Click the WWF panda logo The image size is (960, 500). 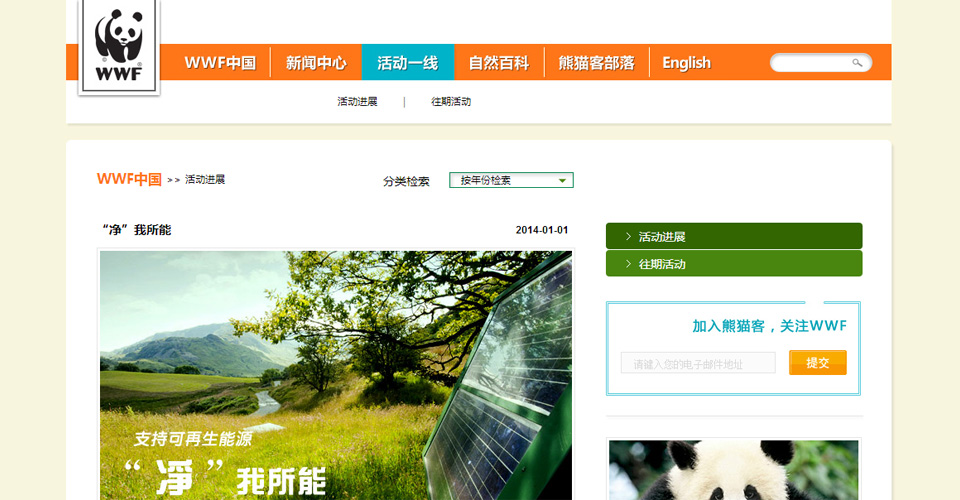(119, 47)
